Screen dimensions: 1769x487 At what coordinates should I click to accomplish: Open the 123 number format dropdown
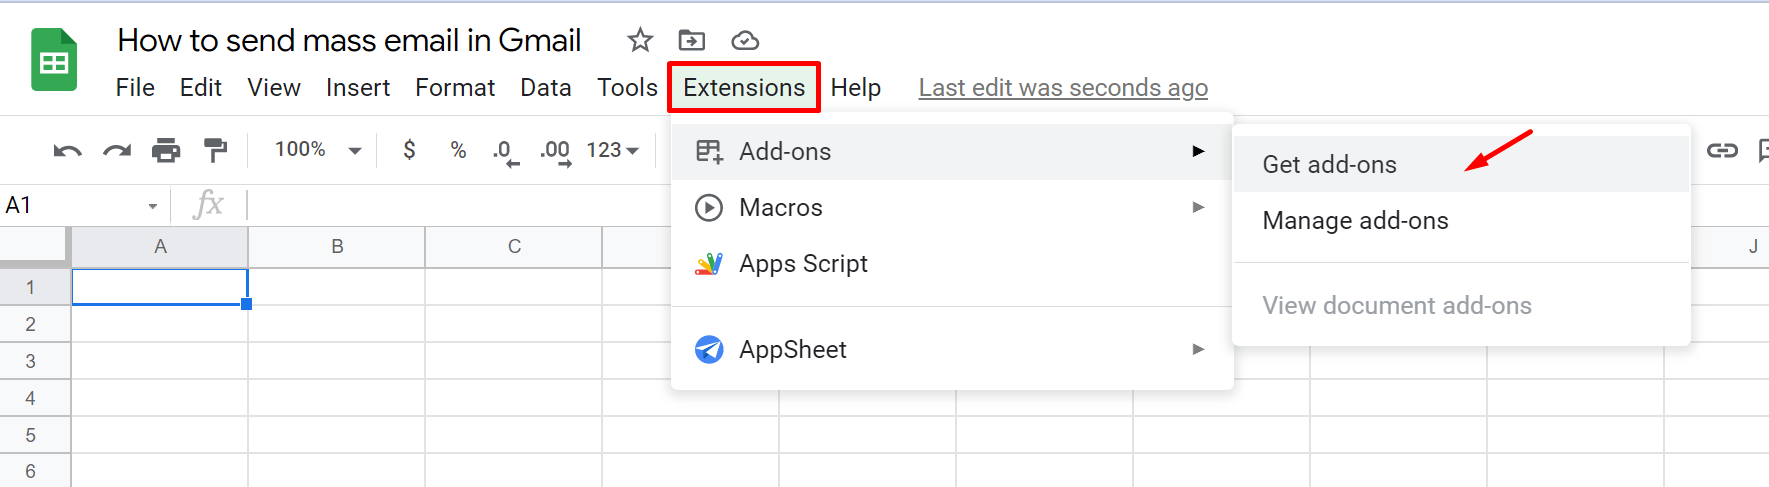612,150
